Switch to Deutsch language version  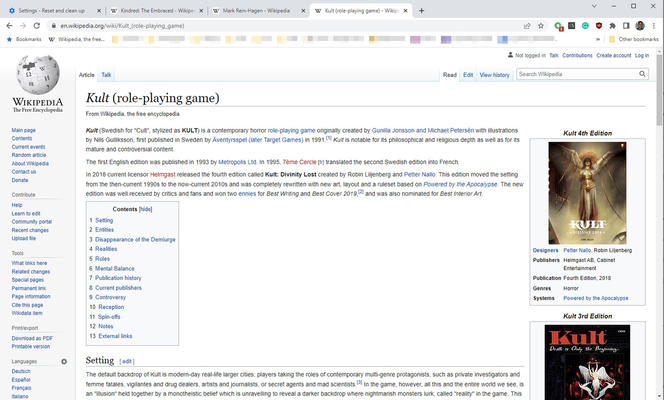(x=21, y=371)
